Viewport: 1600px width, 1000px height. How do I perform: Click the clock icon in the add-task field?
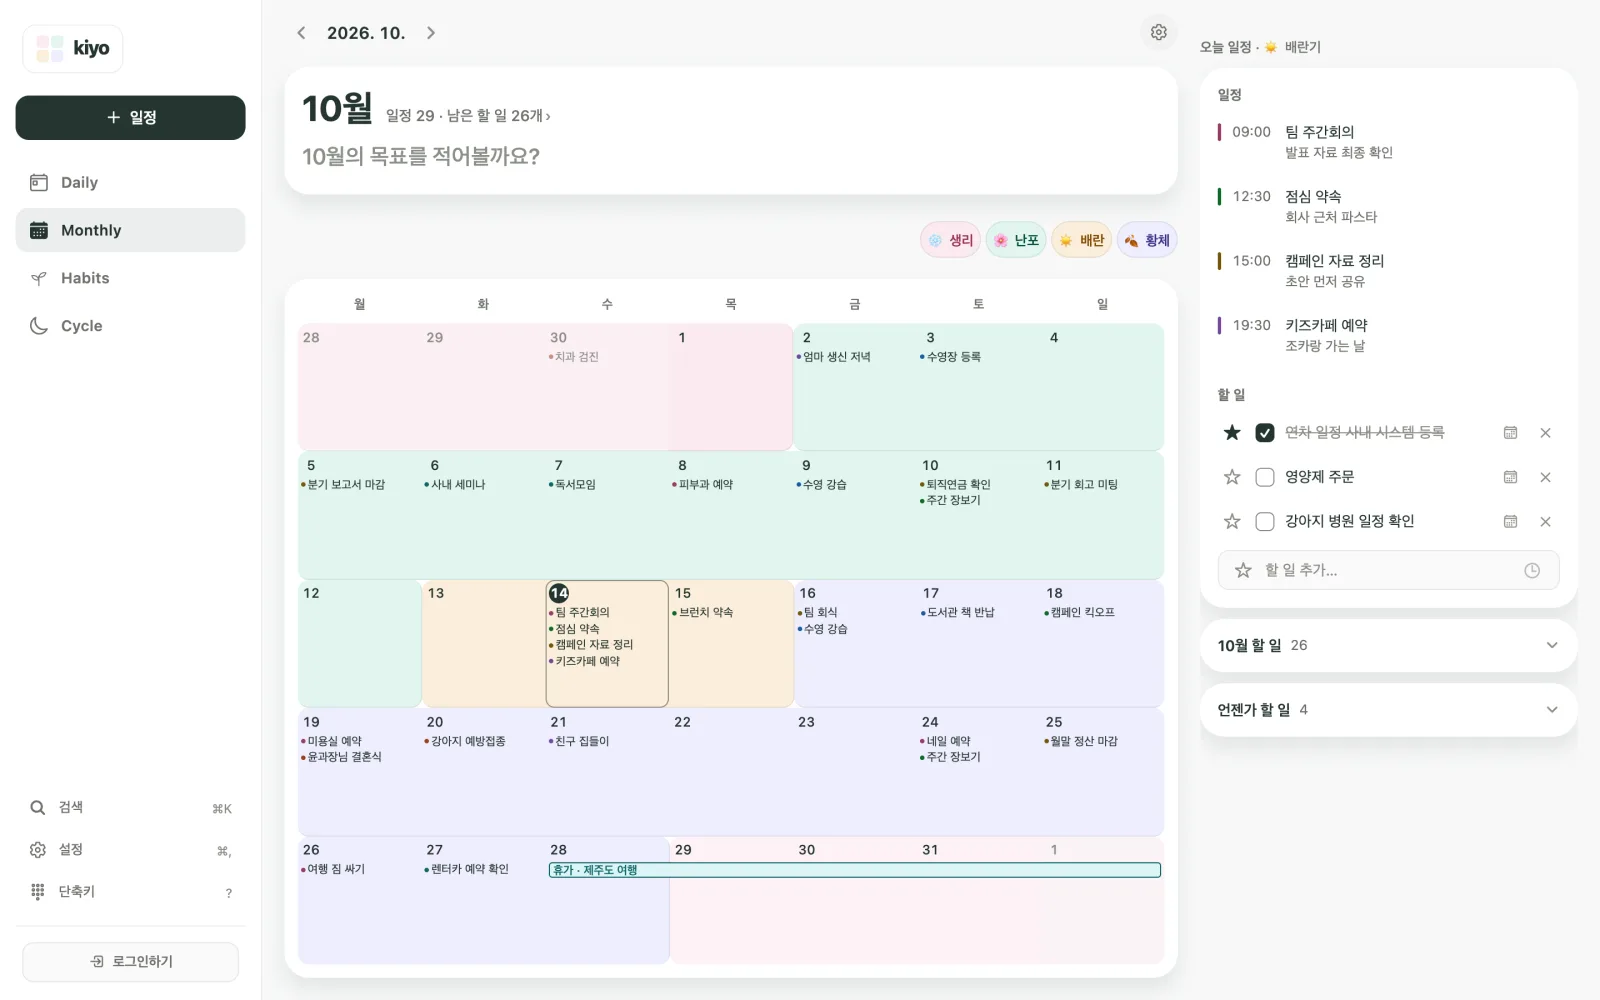pos(1532,570)
